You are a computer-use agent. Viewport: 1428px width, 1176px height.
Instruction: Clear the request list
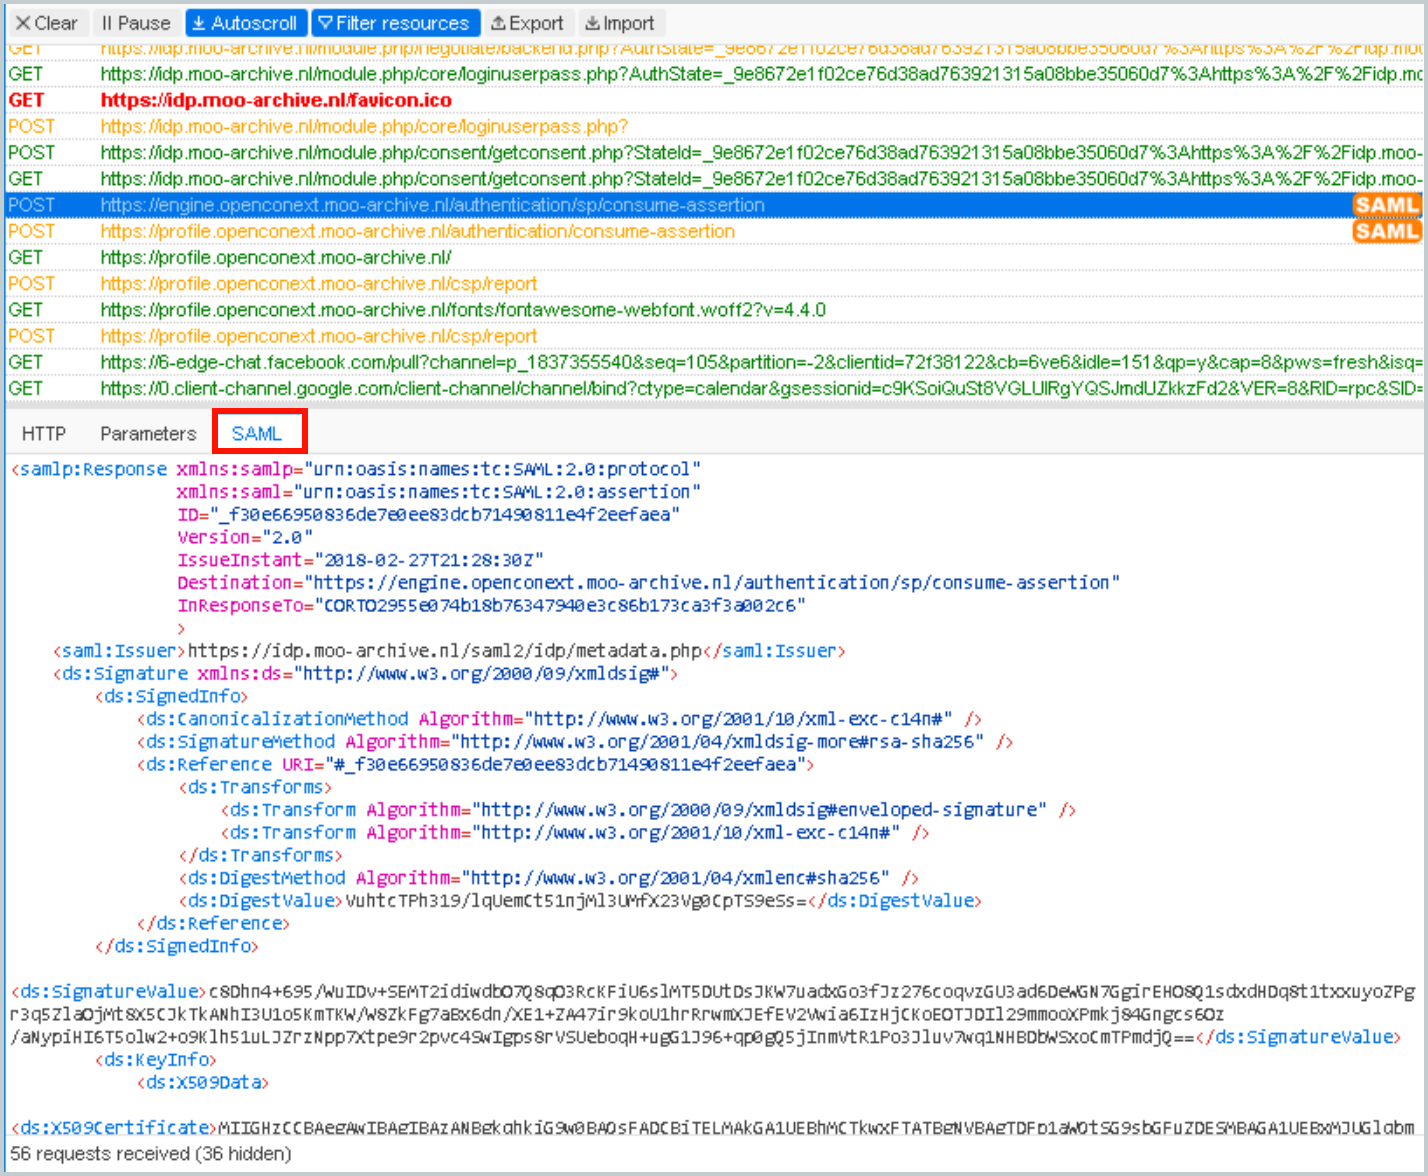(46, 23)
